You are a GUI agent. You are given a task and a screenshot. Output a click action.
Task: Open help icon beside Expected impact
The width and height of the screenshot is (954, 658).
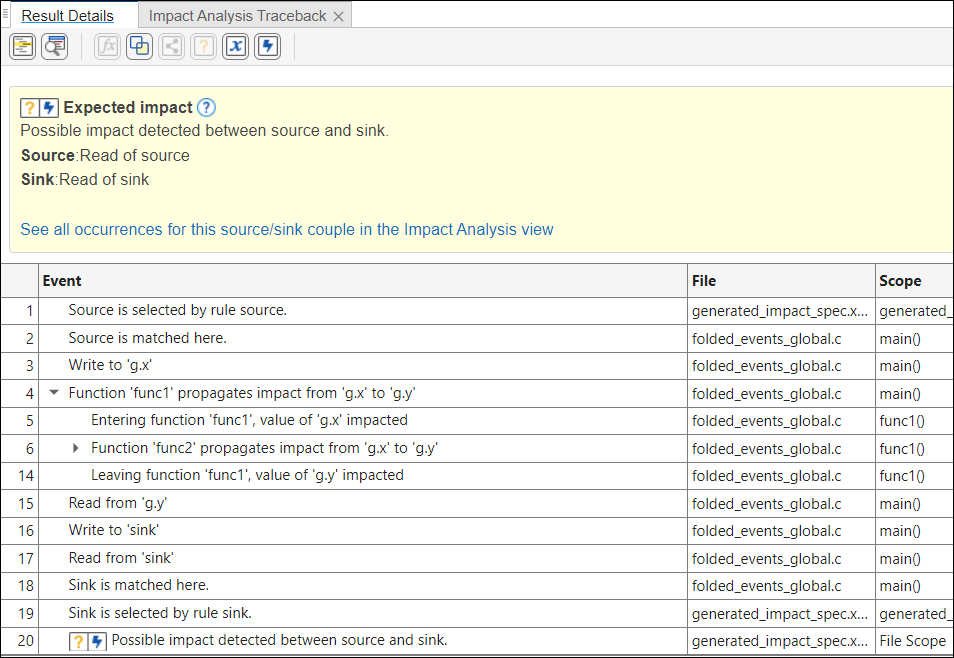[206, 108]
